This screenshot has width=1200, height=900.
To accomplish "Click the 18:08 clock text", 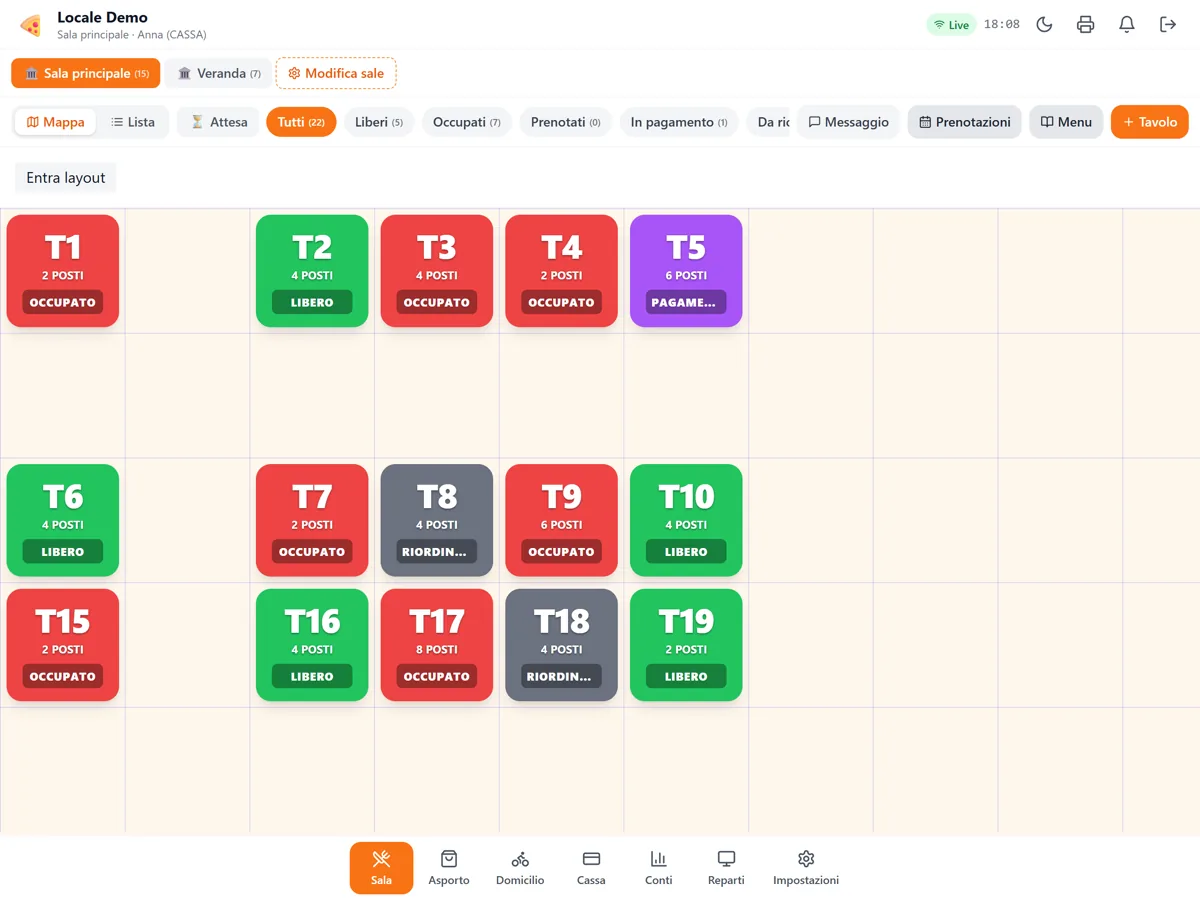I will coord(1002,24).
